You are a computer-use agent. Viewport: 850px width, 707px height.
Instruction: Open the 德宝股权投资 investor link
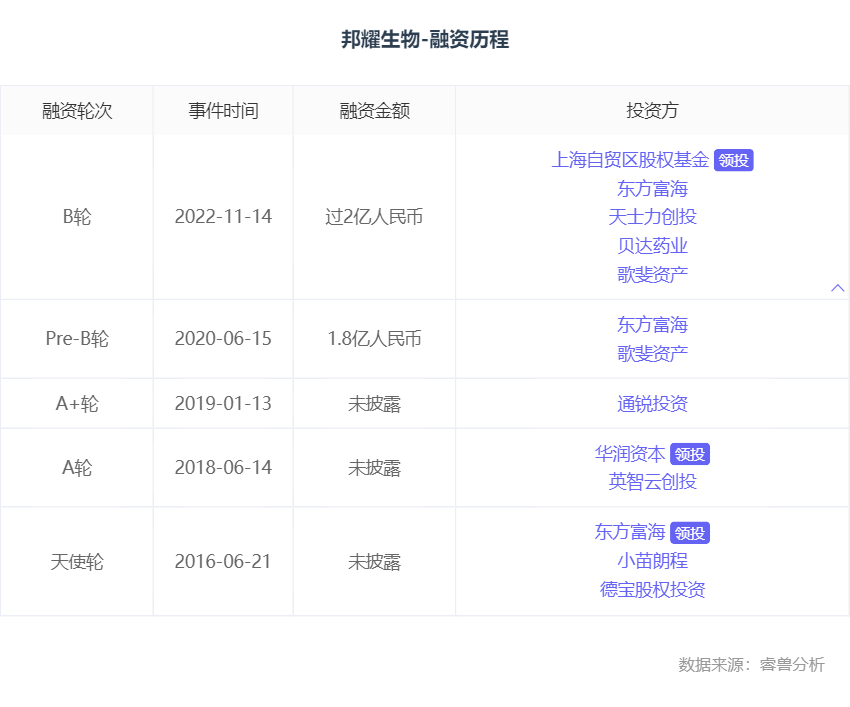652,589
